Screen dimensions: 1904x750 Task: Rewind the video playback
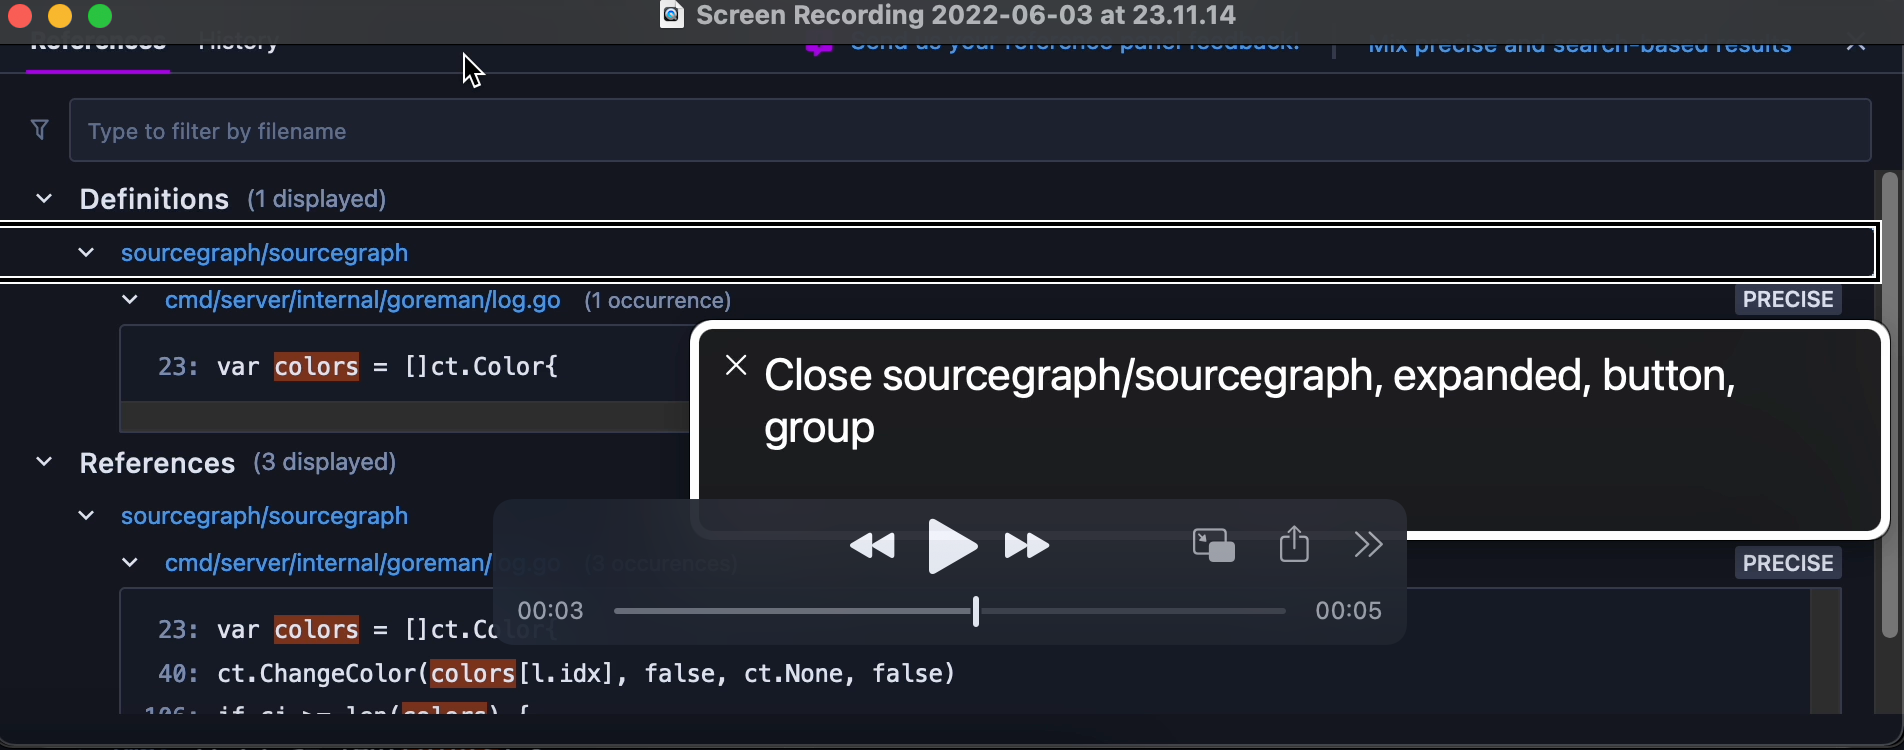tap(872, 546)
